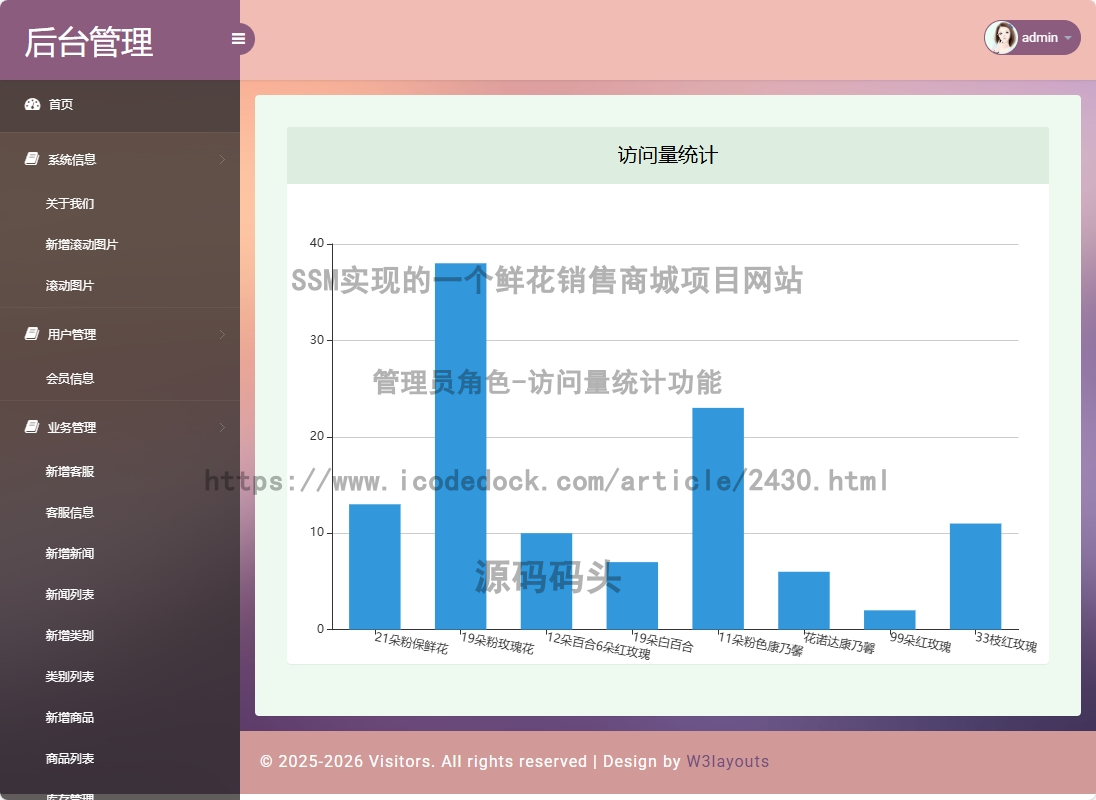Toggle the sidebar hamburger menu button
Viewport: 1096px width, 800px height.
(238, 38)
